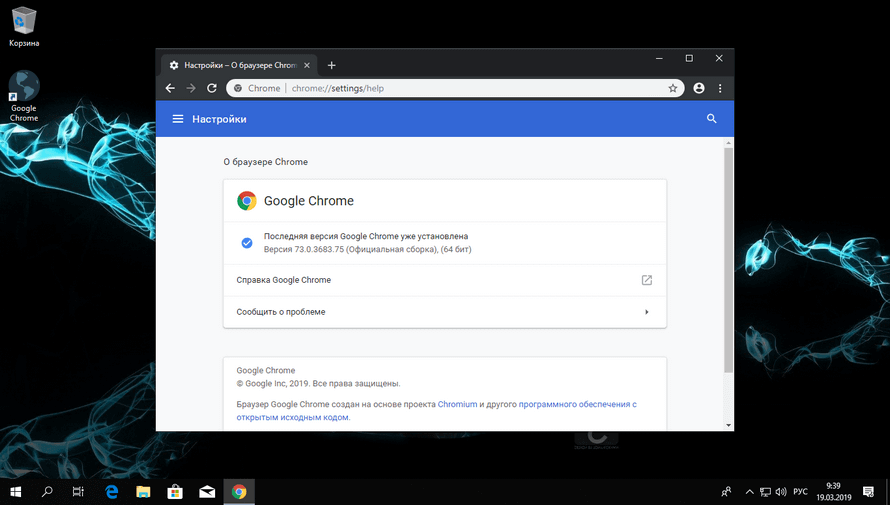
Task: Expand the report a problem arrow
Action: coord(646,312)
